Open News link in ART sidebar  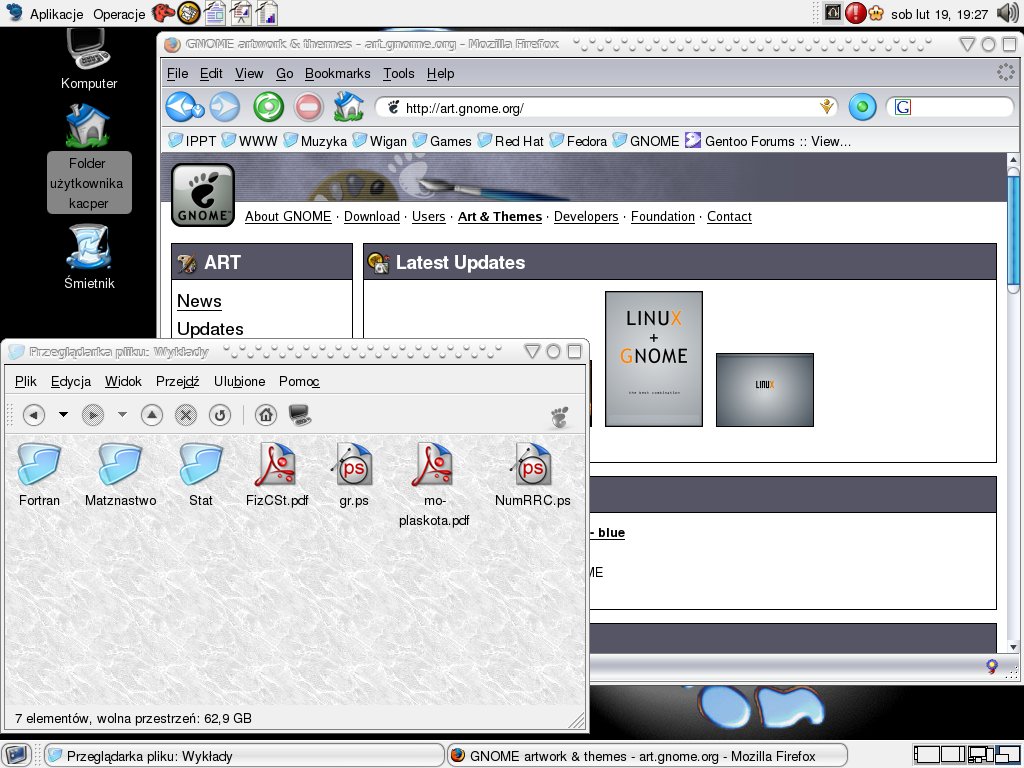(x=199, y=301)
